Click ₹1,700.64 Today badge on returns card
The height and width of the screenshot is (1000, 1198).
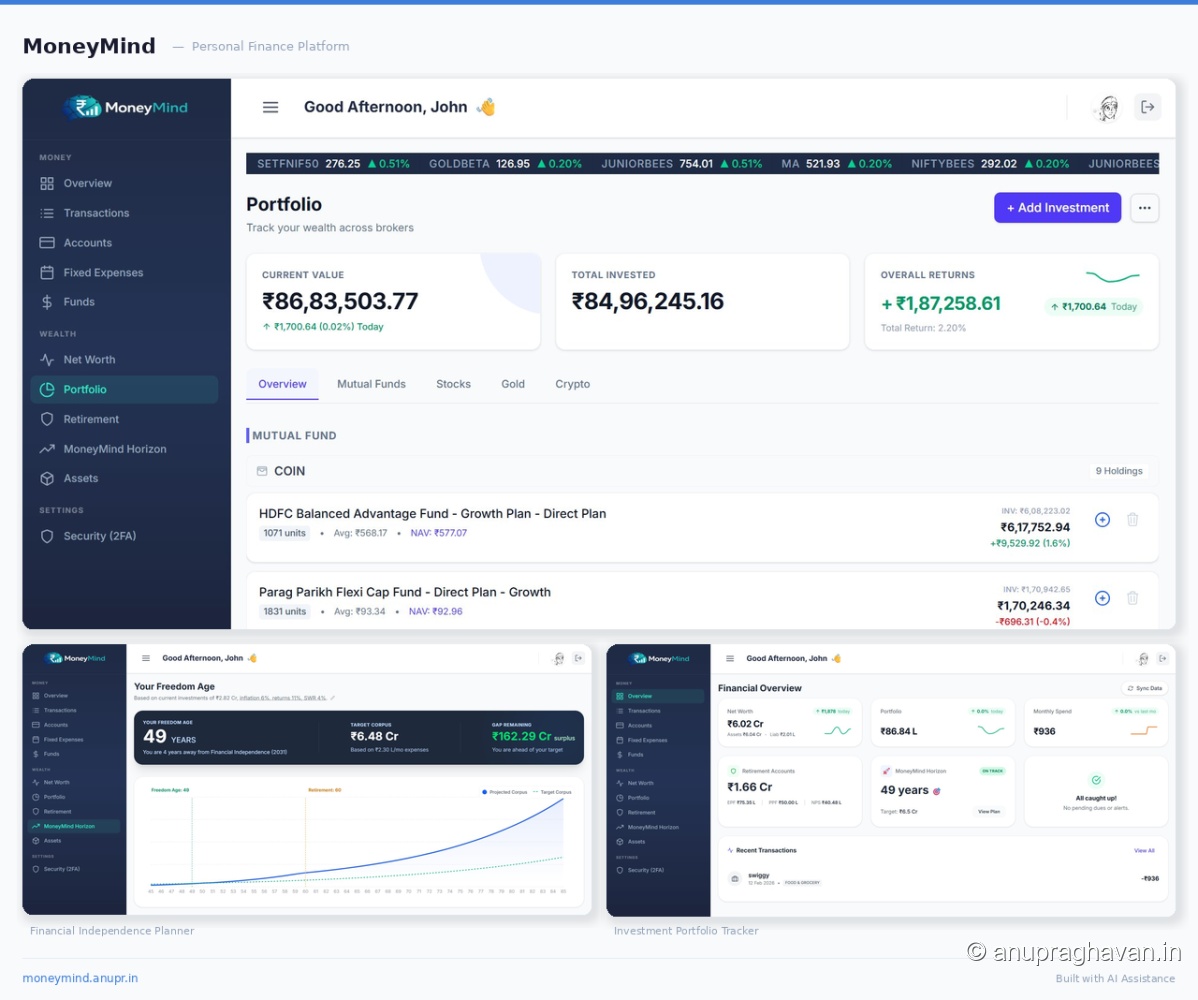1093,307
